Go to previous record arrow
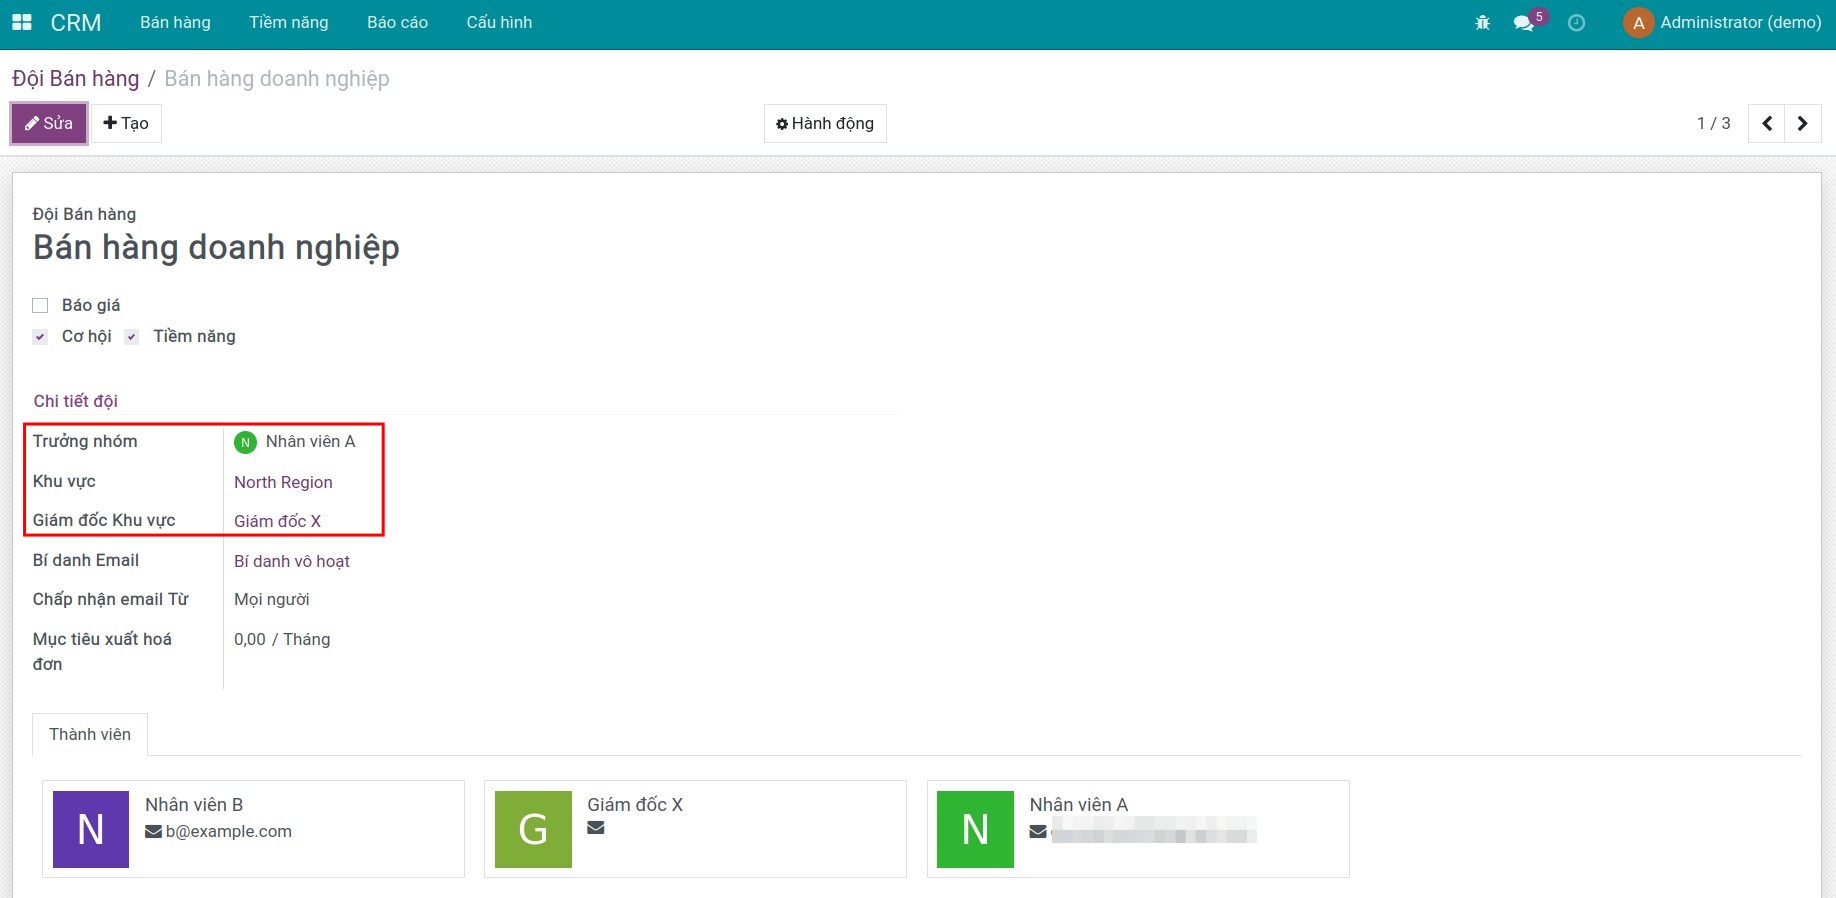The image size is (1836, 898). 1767,123
